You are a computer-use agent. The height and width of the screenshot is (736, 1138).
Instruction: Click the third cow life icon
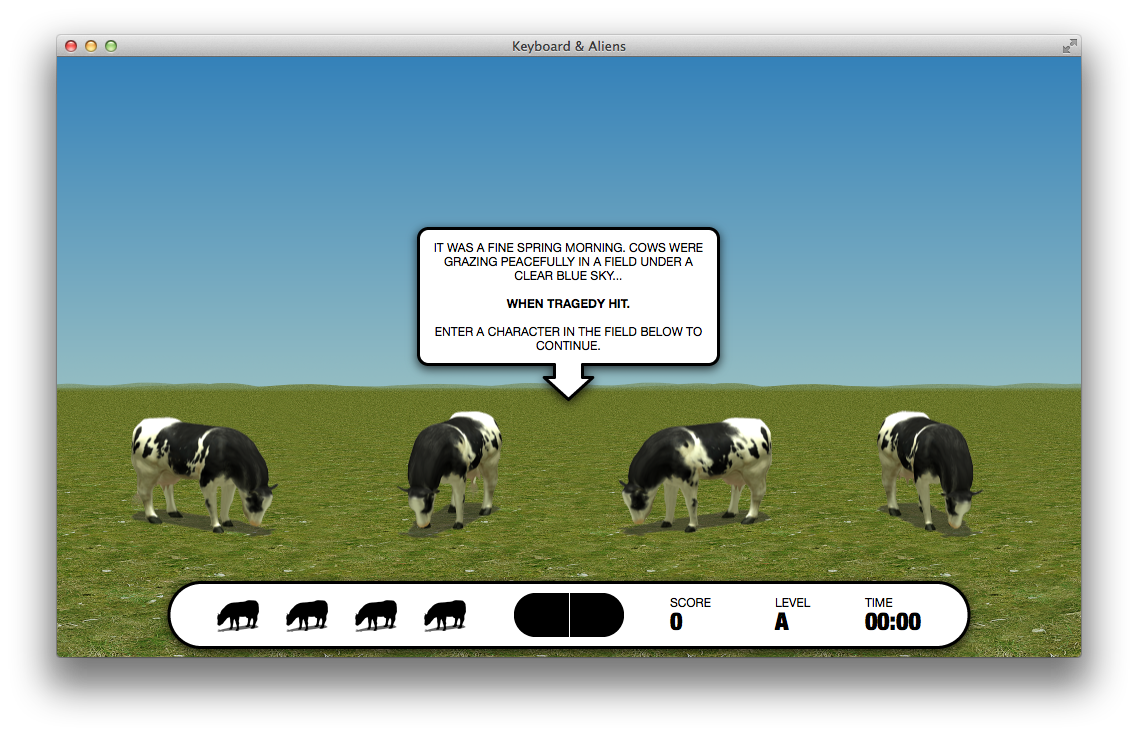coord(376,615)
